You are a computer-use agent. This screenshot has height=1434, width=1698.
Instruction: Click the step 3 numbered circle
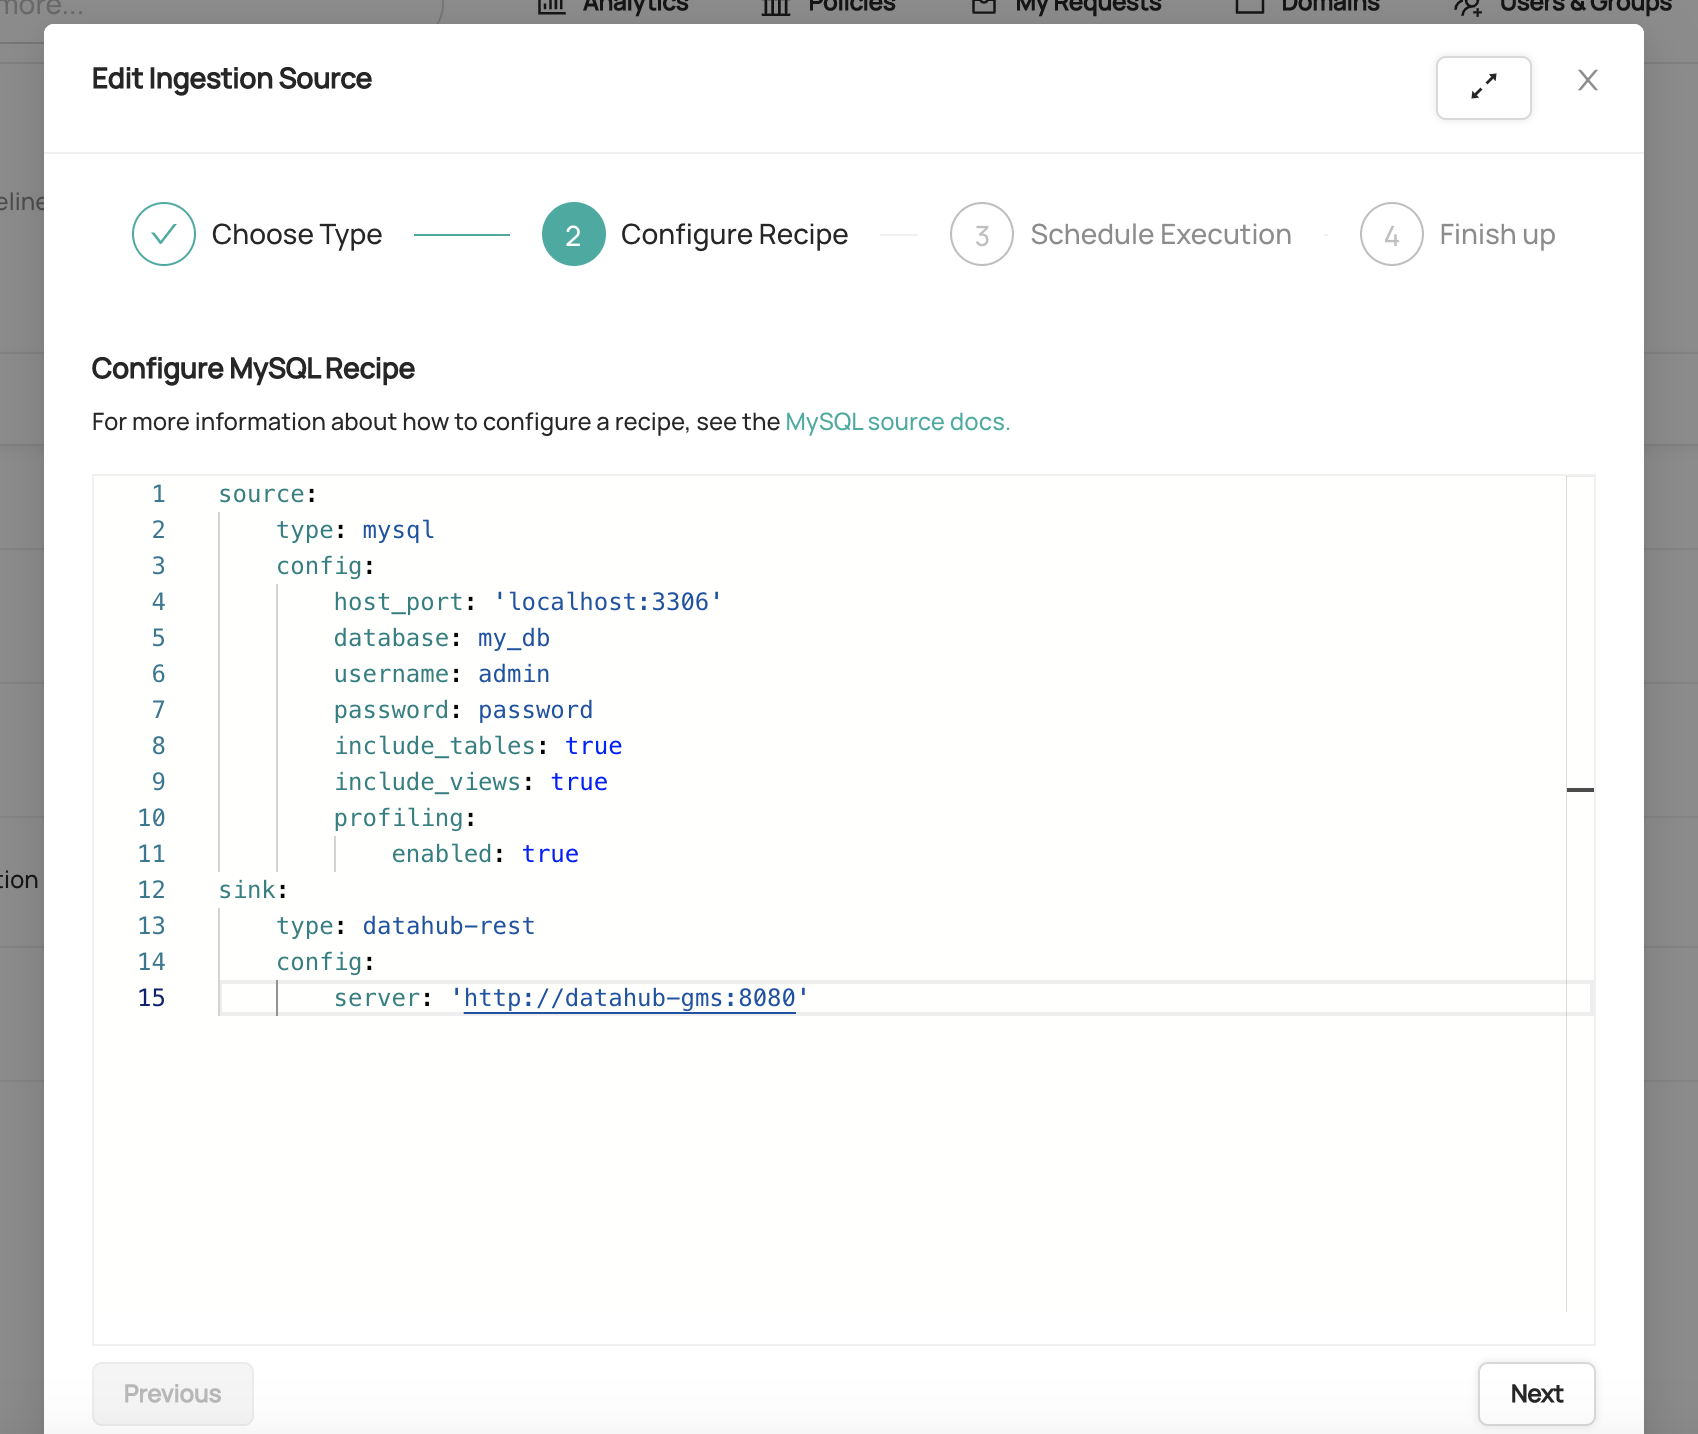pyautogui.click(x=981, y=234)
